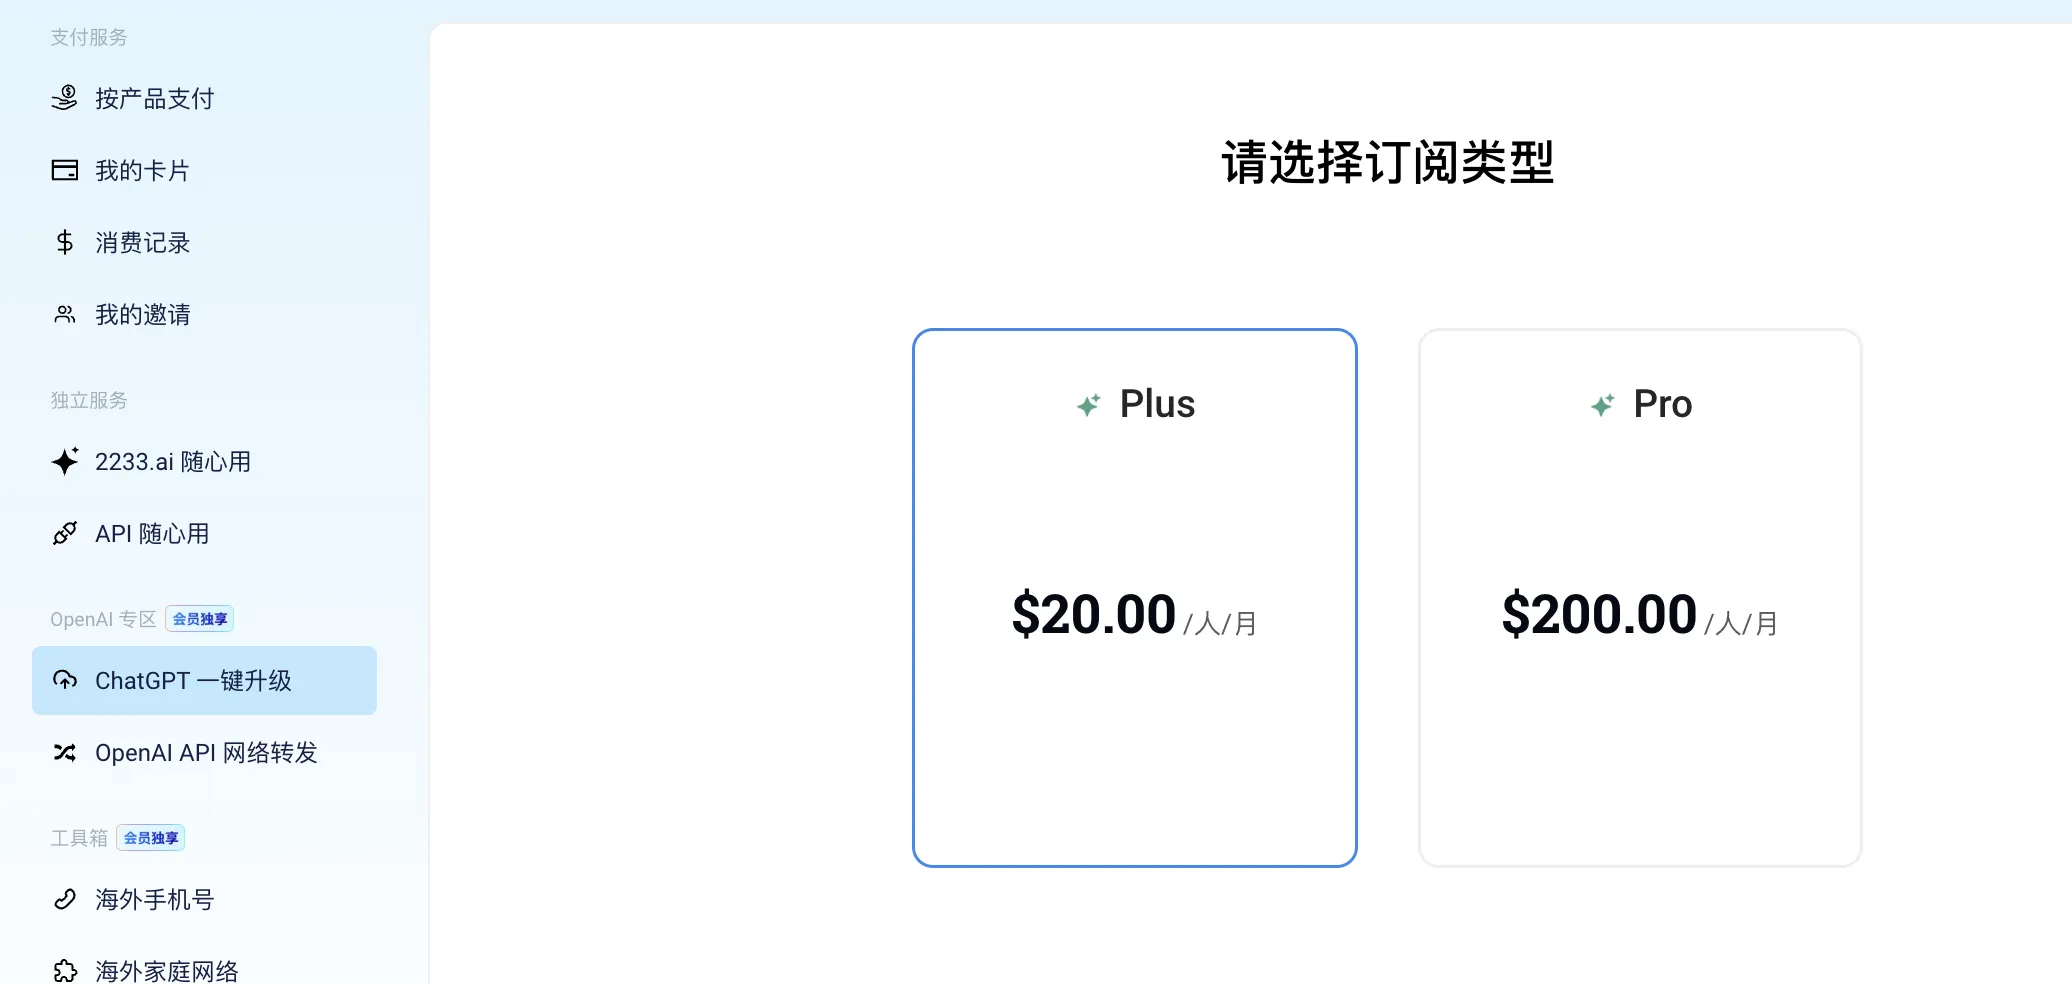Click the API 随心用 plug icon
Viewport: 2072px width, 984px height.
coord(64,533)
